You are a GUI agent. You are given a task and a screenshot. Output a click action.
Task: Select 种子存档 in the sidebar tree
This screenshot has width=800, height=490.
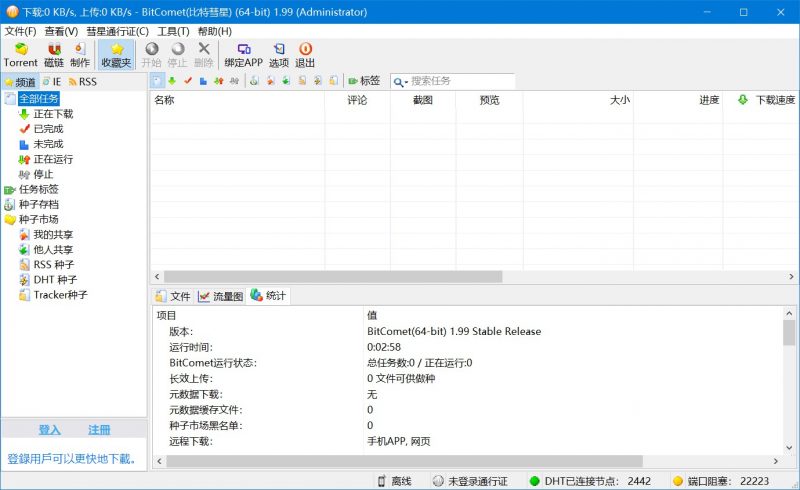(x=39, y=204)
